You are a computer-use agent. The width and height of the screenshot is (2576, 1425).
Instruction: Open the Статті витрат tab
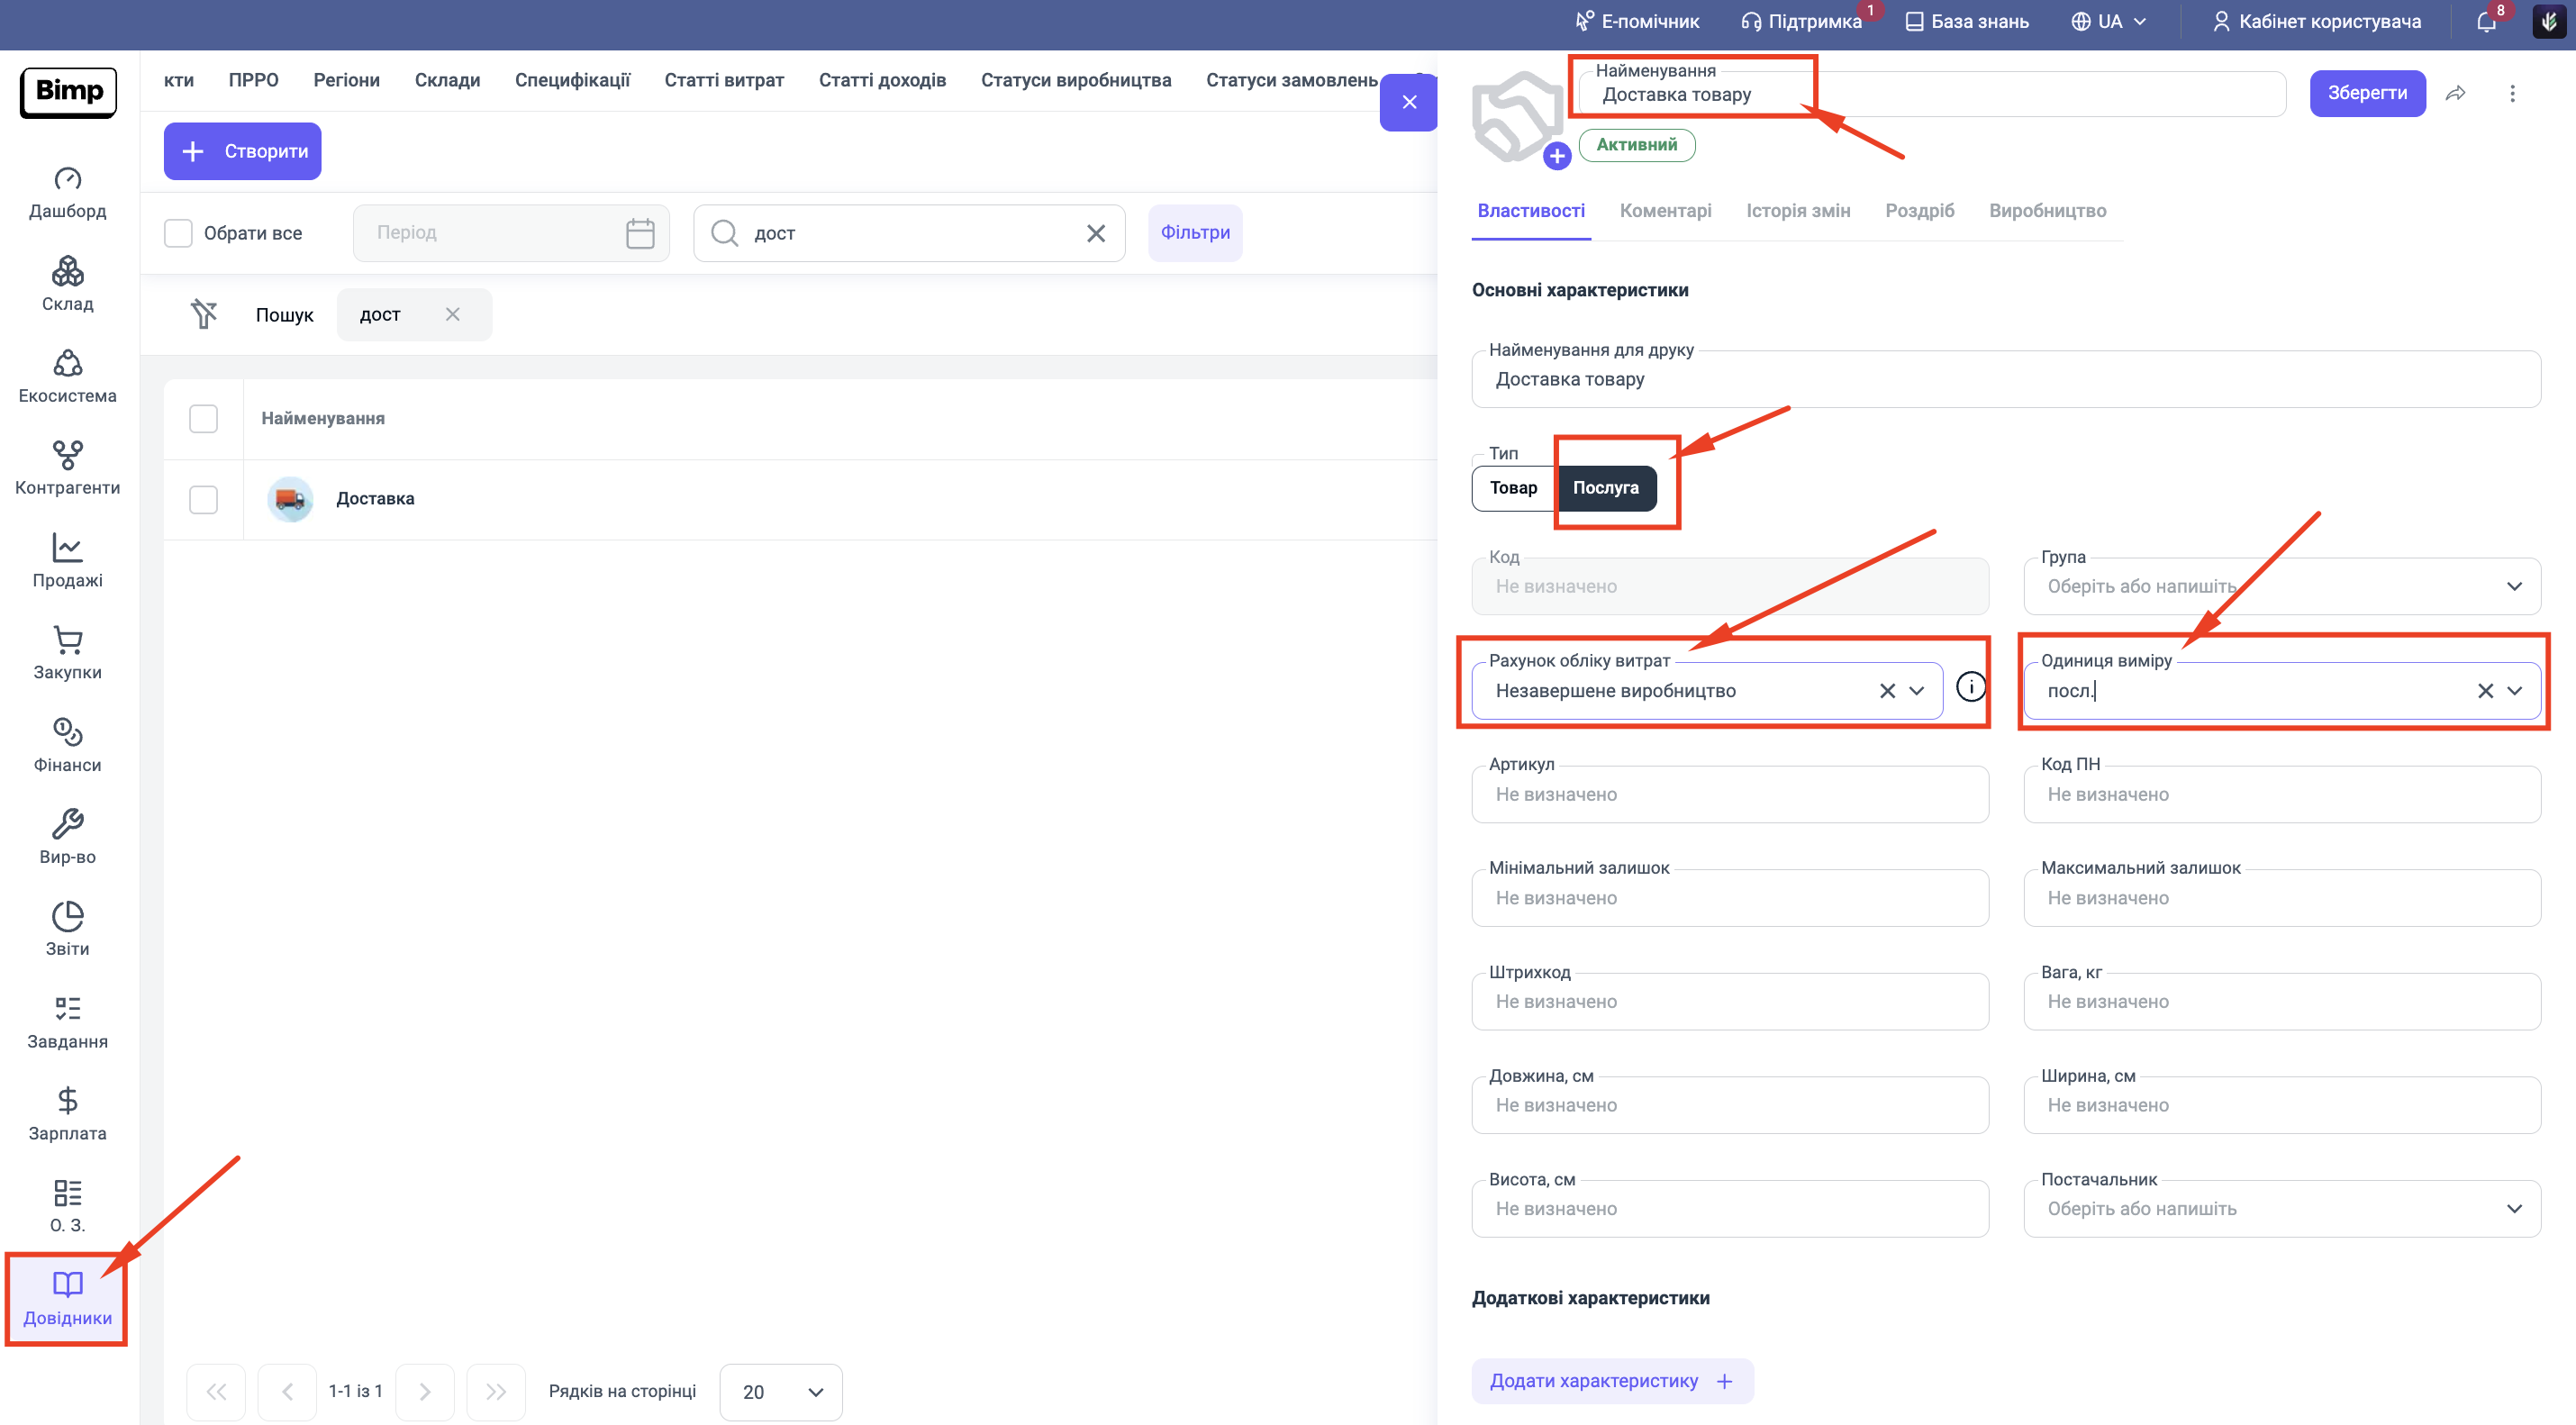point(723,80)
